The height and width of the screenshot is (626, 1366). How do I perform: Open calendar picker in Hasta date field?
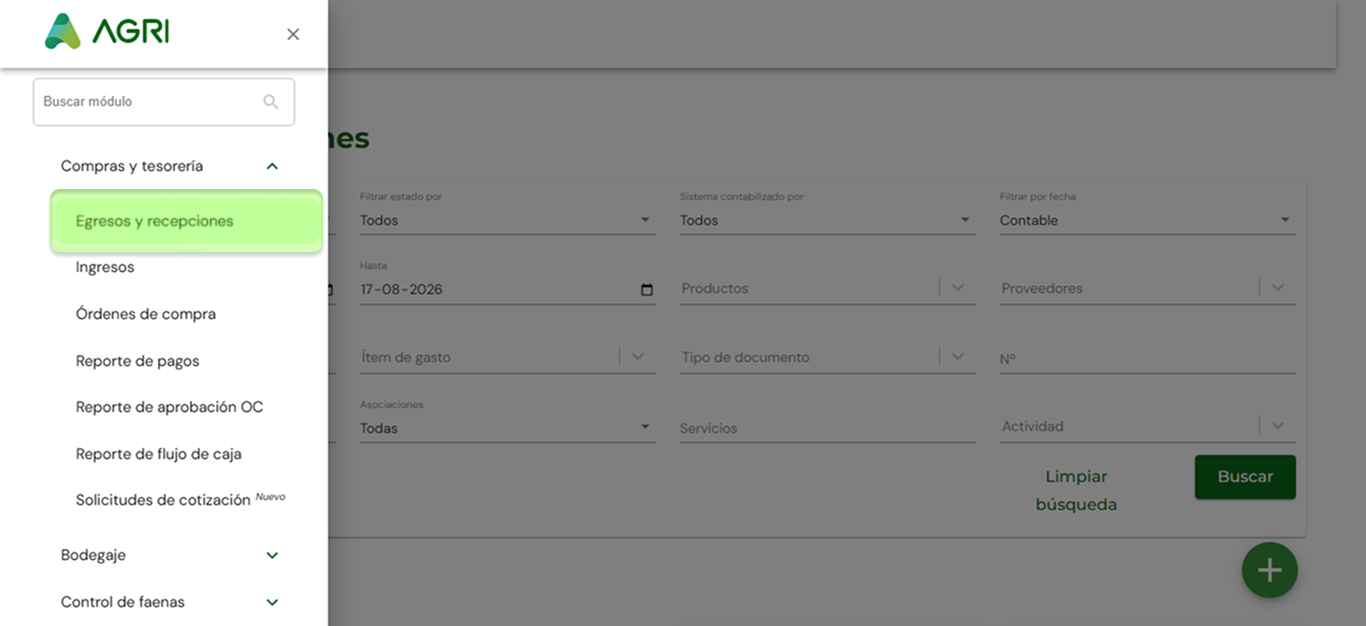647,290
